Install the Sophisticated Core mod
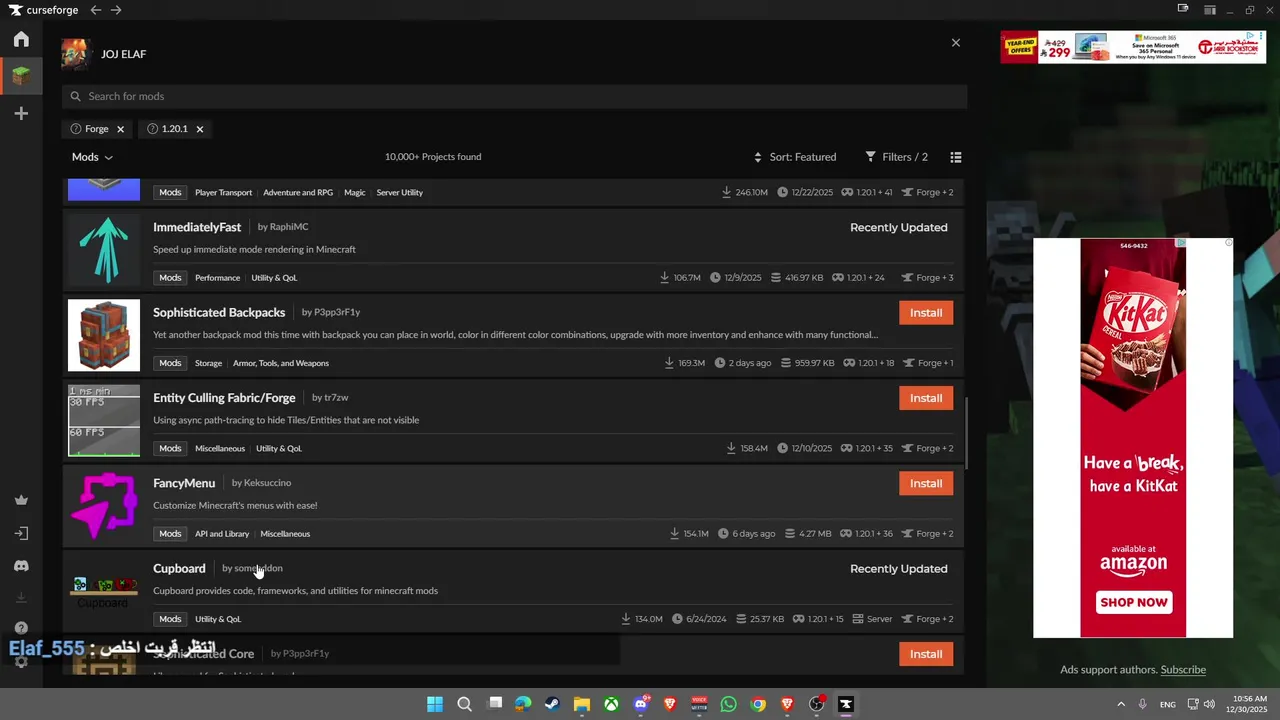The width and height of the screenshot is (1280, 720). pyautogui.click(x=926, y=654)
